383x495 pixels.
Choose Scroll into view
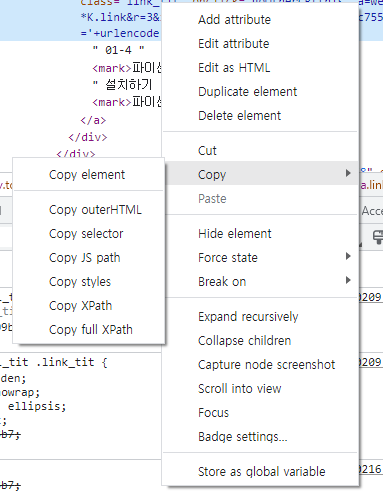tap(260, 389)
